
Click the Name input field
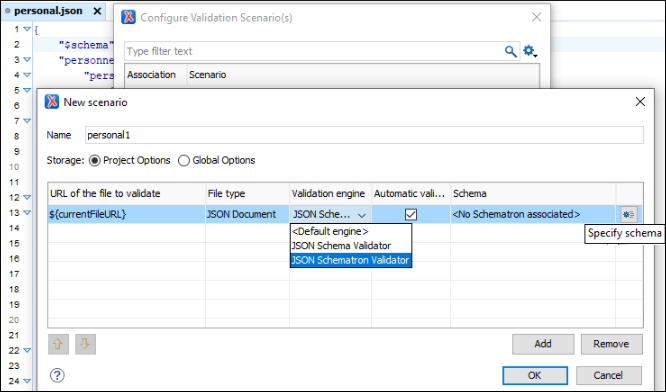(364, 135)
